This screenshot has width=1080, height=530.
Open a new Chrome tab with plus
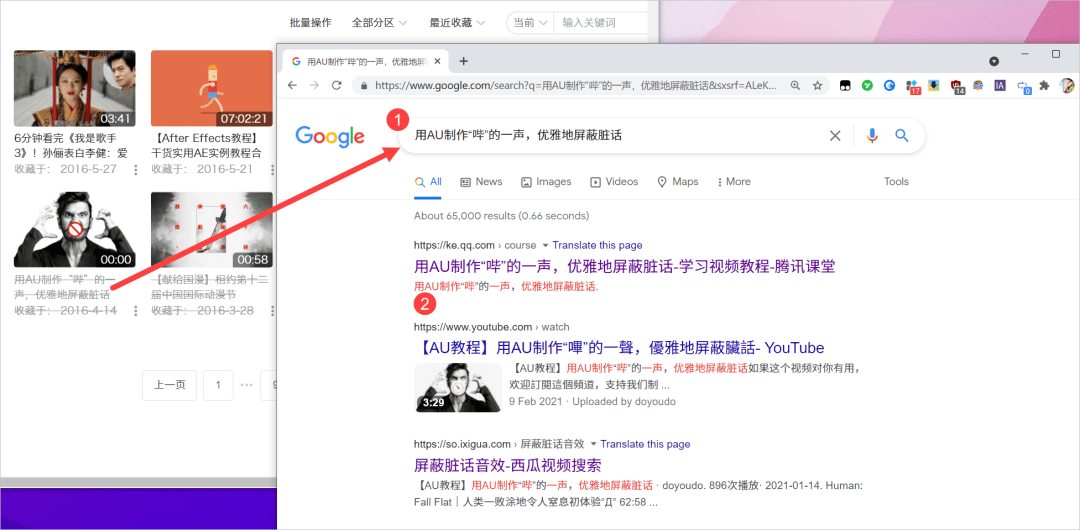click(x=464, y=61)
